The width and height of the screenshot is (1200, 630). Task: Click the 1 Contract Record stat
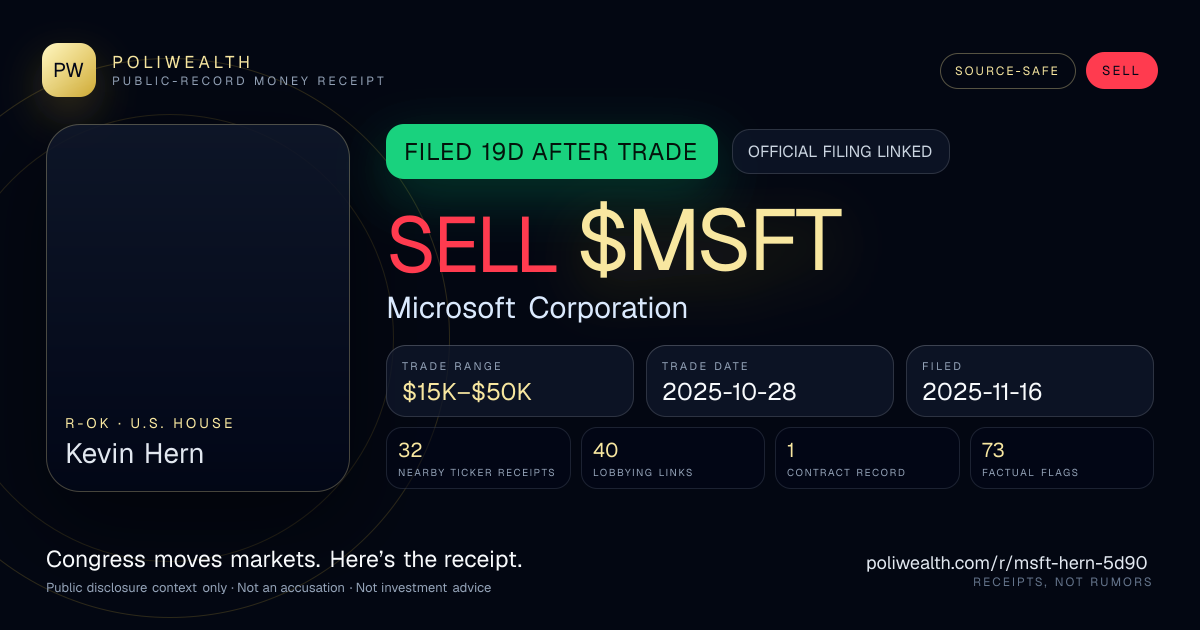(867, 458)
